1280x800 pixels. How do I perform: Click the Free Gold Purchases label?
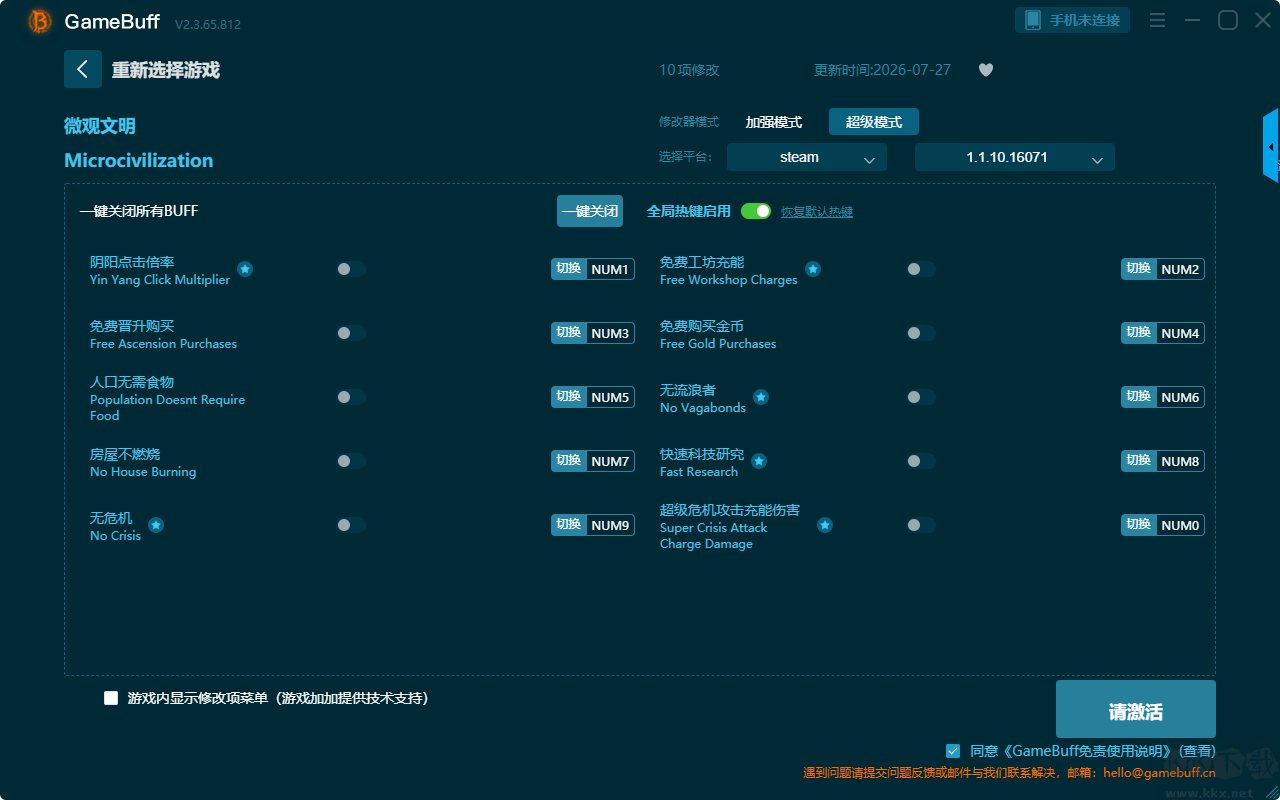(x=718, y=344)
